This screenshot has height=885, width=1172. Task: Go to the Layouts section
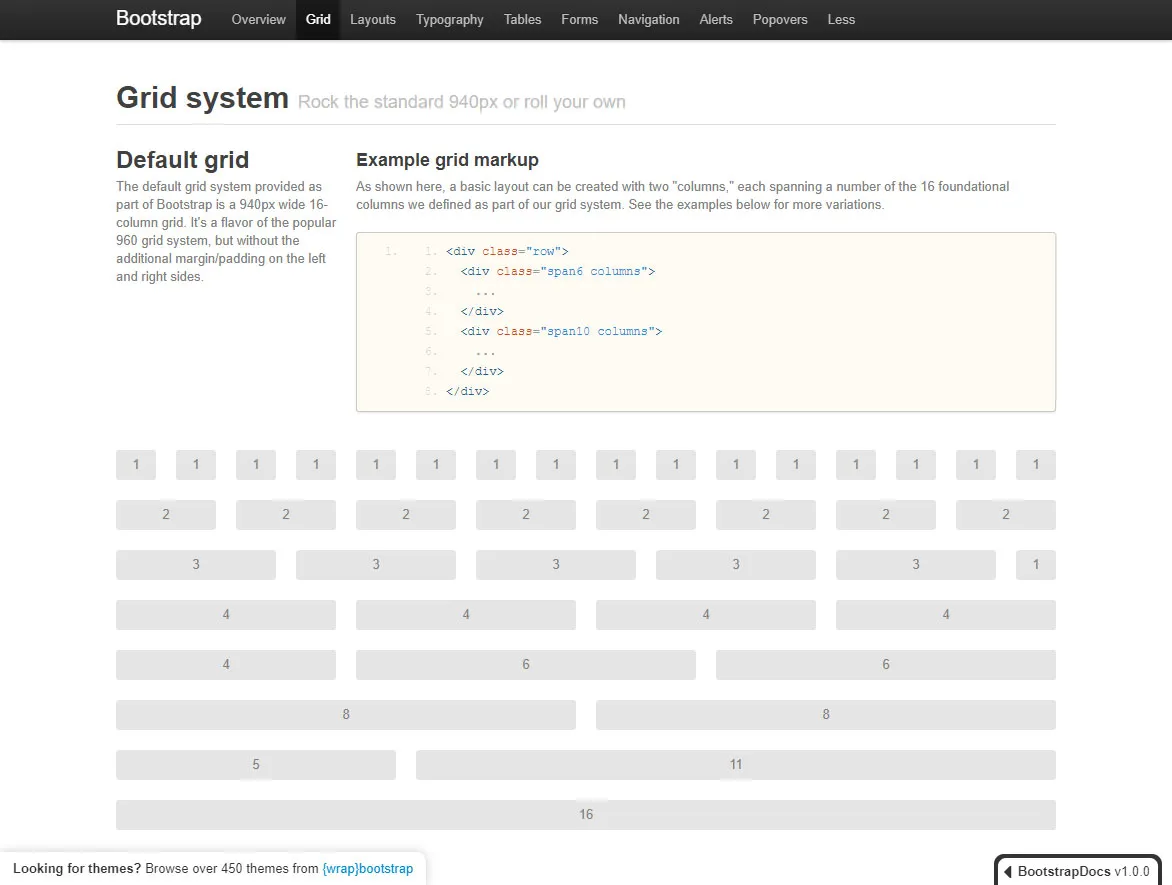coord(373,19)
